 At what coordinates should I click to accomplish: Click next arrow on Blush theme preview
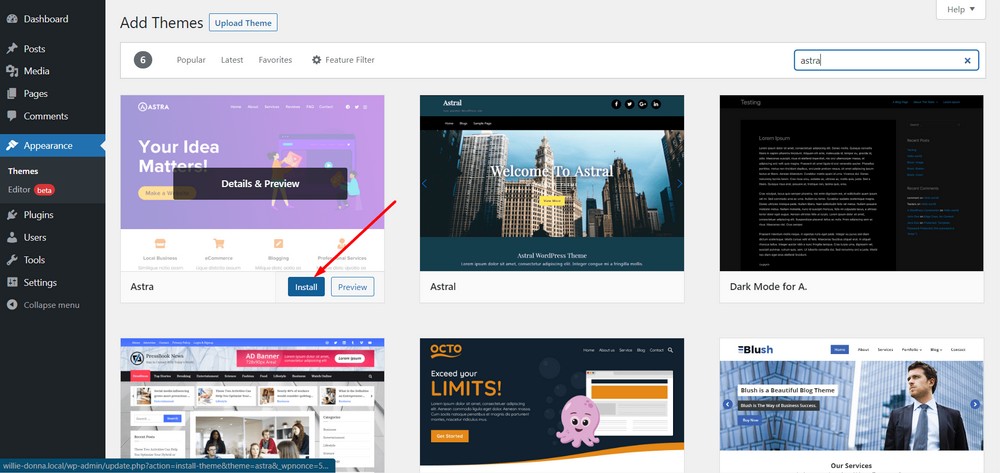coord(974,404)
